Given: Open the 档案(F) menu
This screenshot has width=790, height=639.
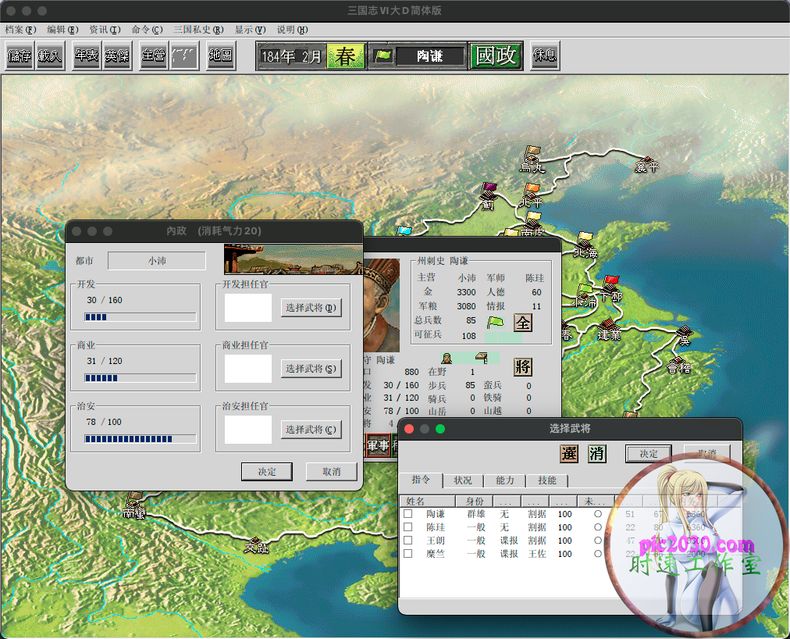Looking at the screenshot, I should click(x=21, y=30).
